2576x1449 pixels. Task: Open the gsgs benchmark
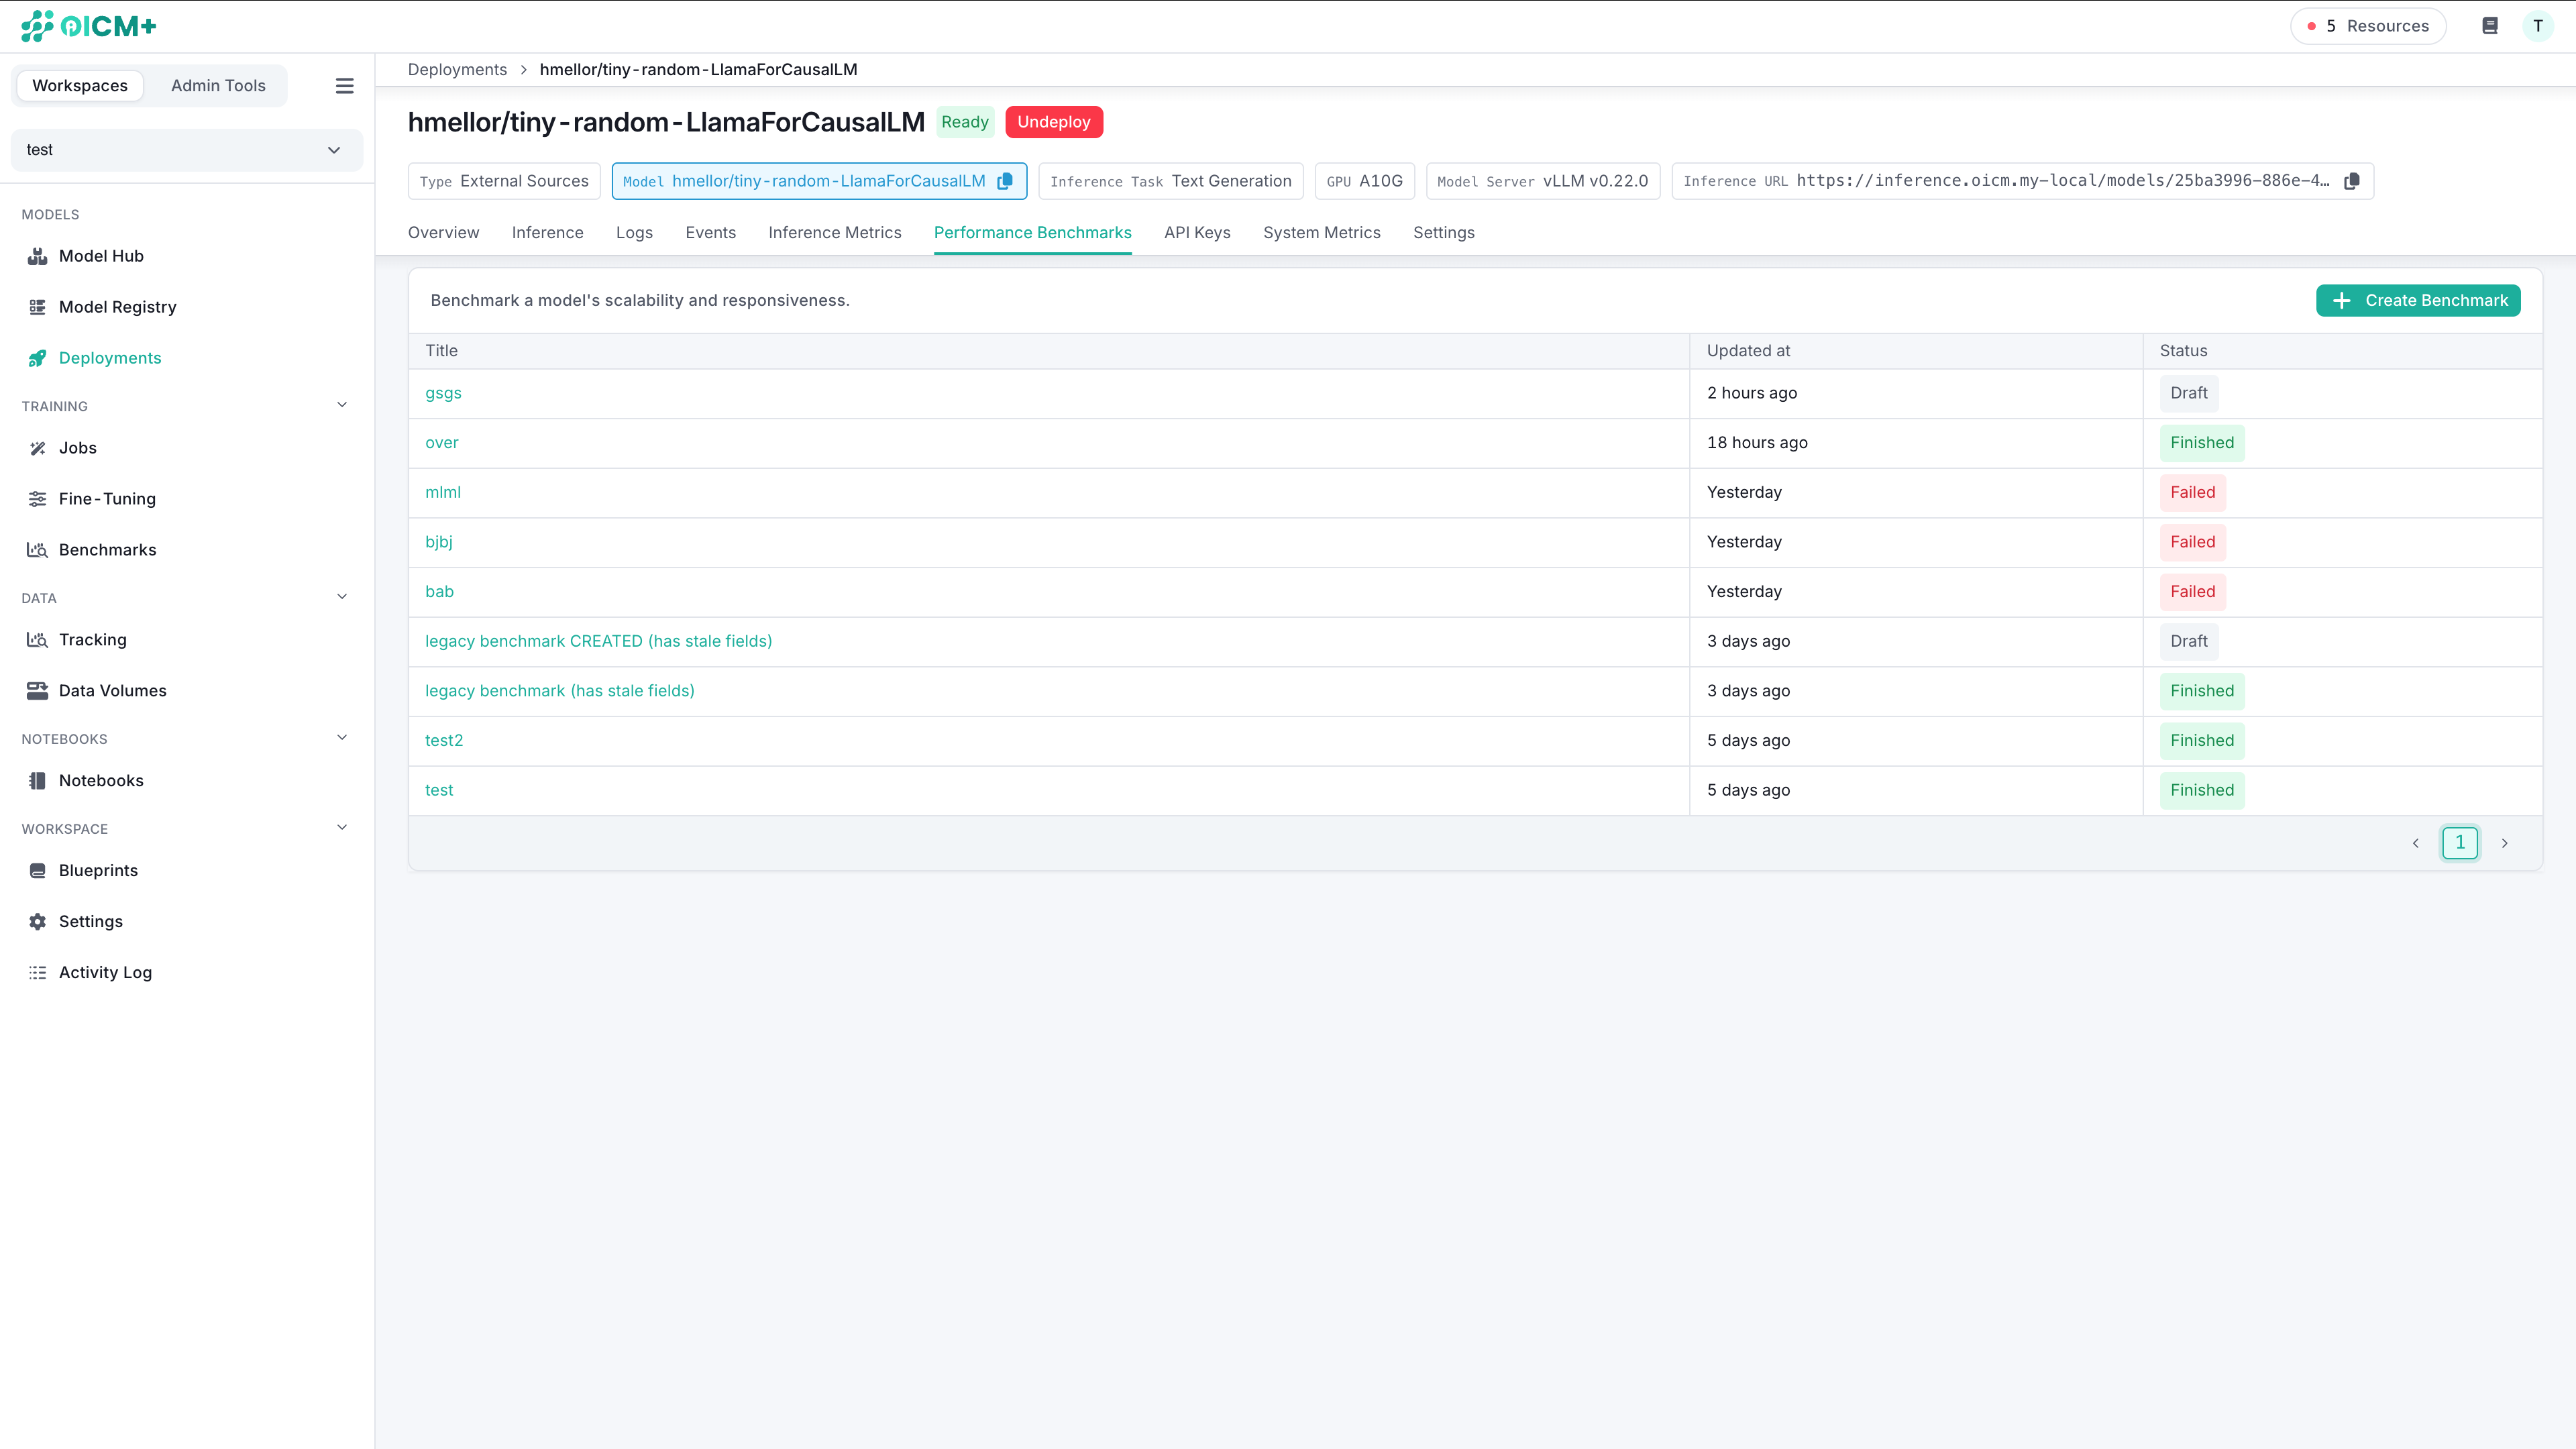443,393
